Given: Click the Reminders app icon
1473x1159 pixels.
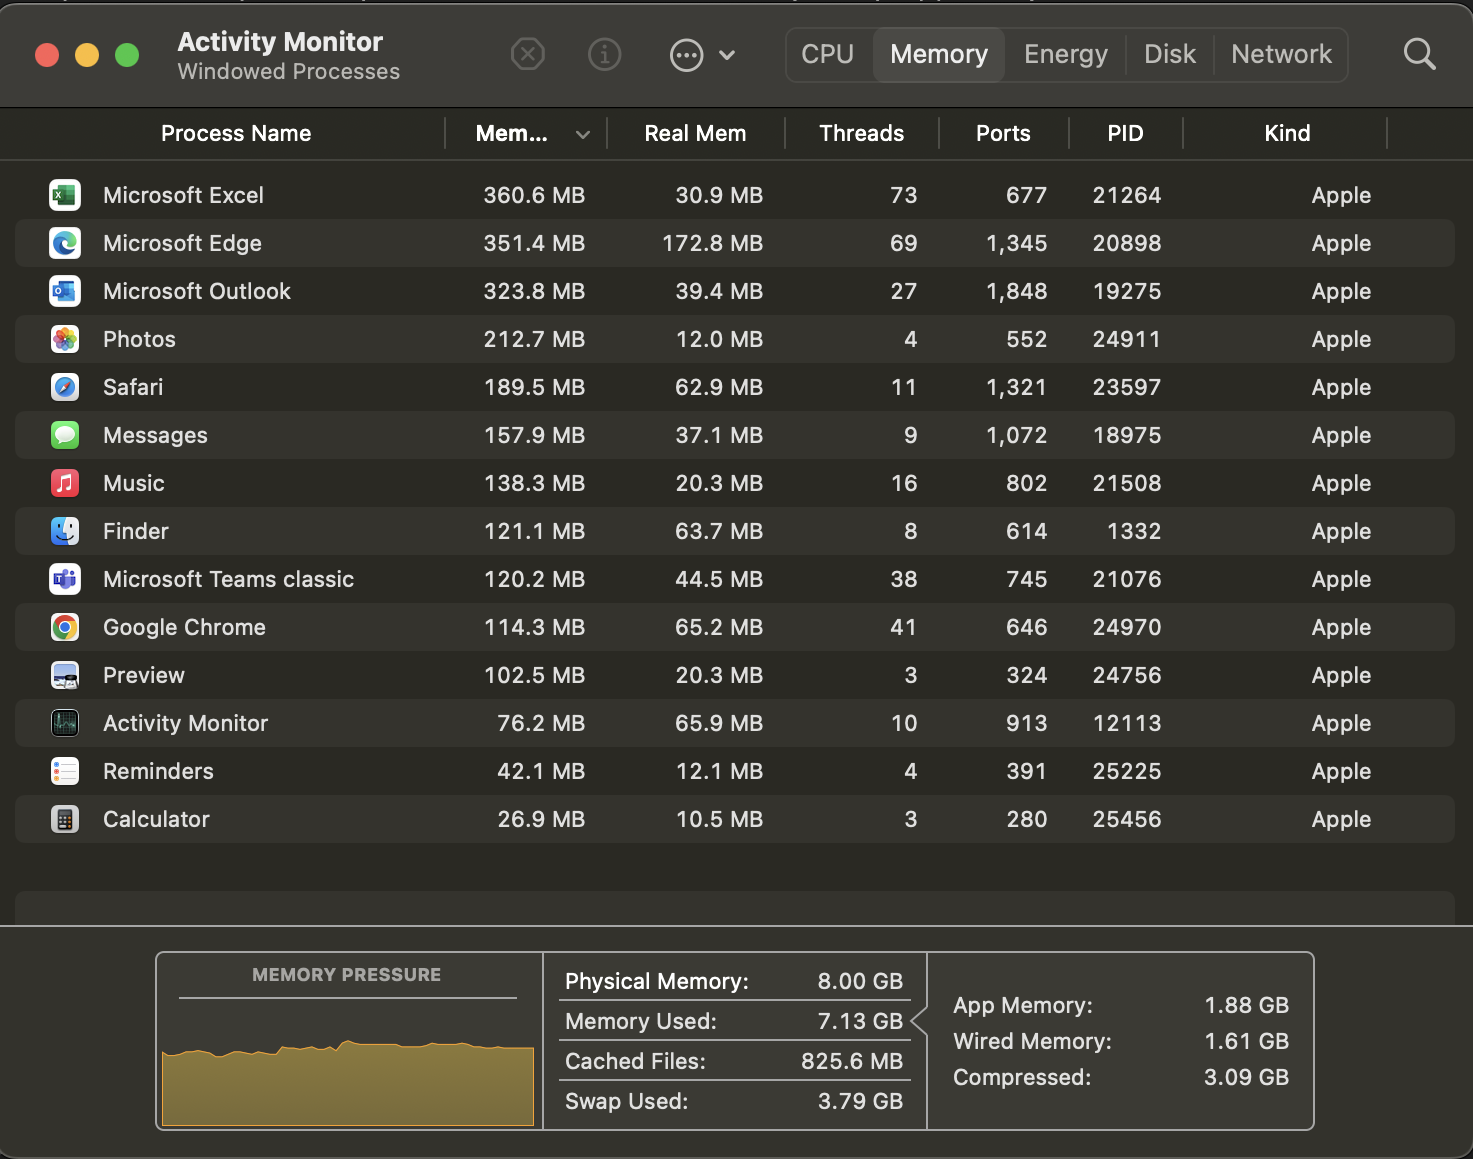Looking at the screenshot, I should (x=65, y=771).
